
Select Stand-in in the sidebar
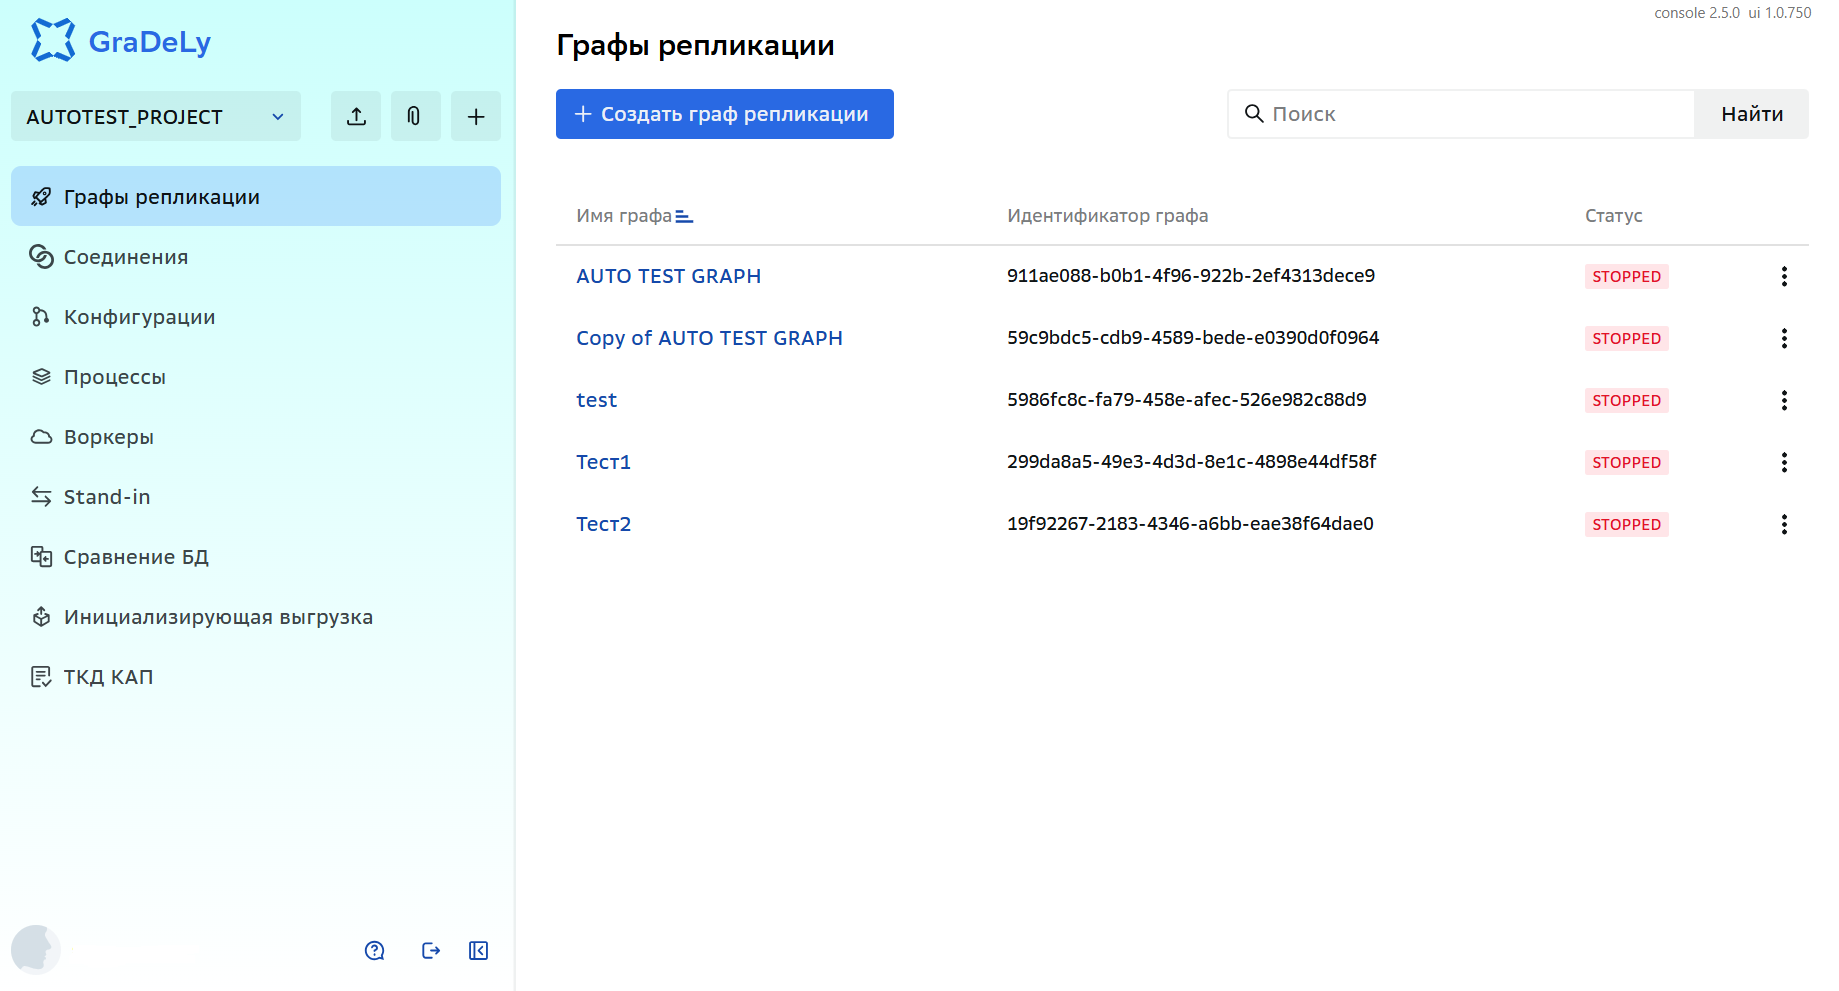pyautogui.click(x=256, y=496)
